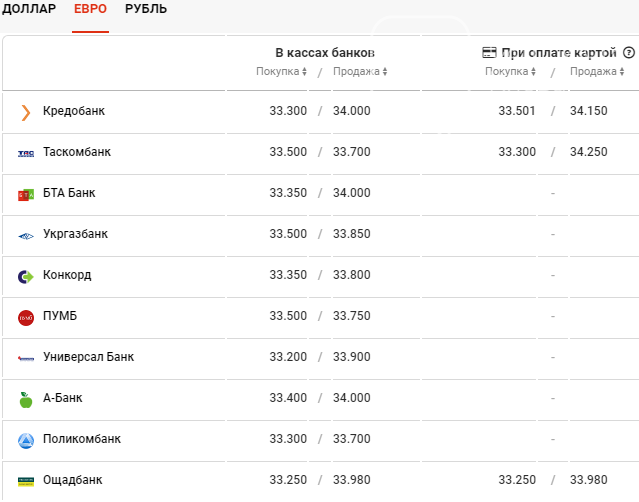
Task: Click the Kredobank logo icon
Action: [26, 112]
